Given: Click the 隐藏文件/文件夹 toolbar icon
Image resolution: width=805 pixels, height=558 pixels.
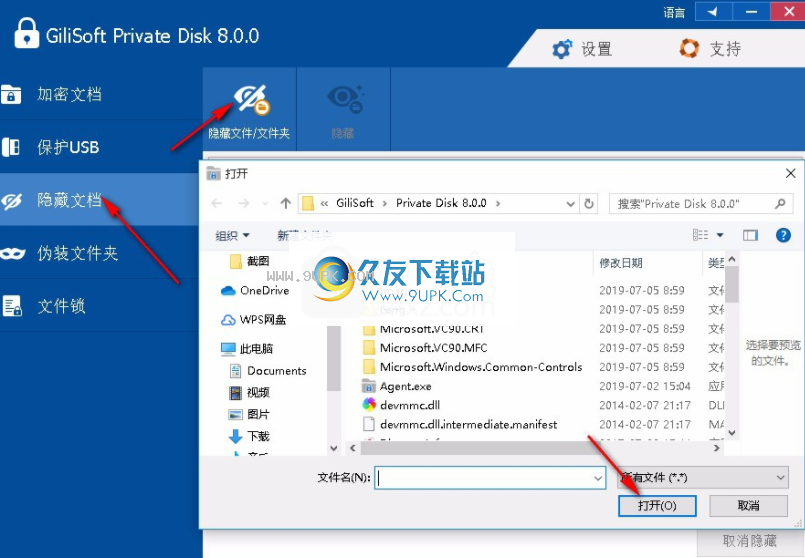Looking at the screenshot, I should [x=250, y=110].
